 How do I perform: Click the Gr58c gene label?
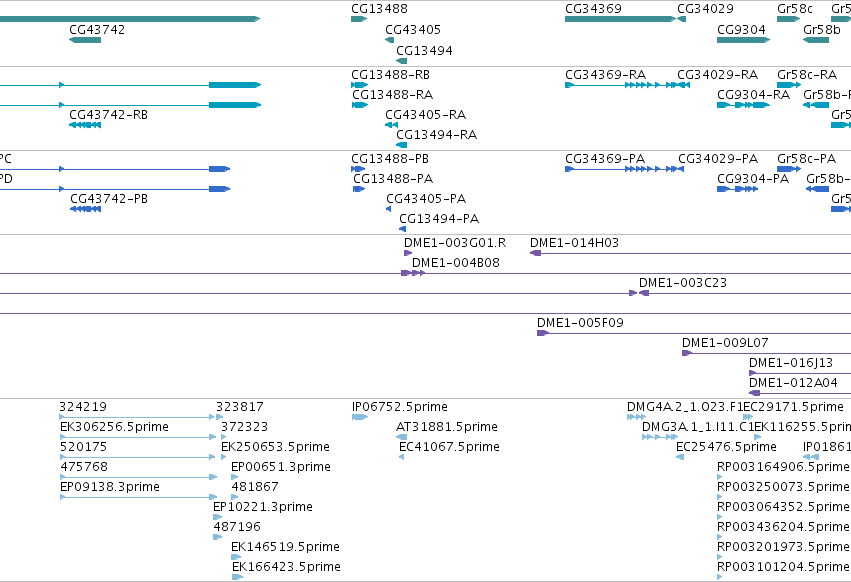(795, 9)
